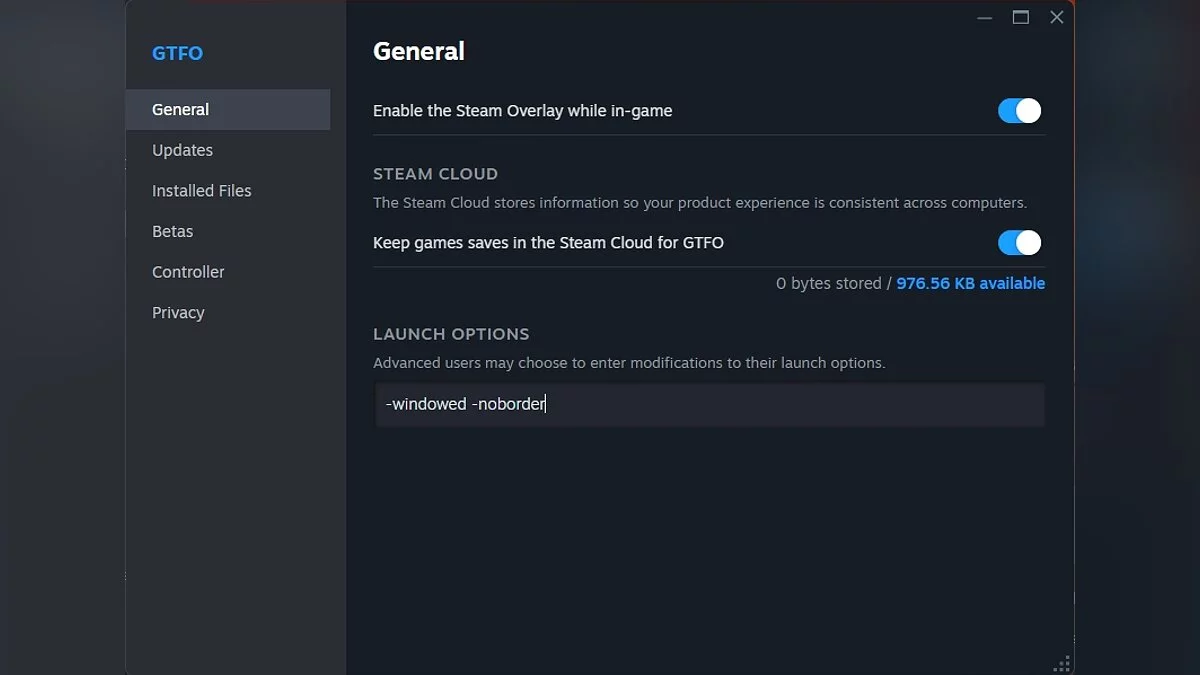Click the '0 bytes stored' text
The width and height of the screenshot is (1200, 675).
click(x=828, y=284)
